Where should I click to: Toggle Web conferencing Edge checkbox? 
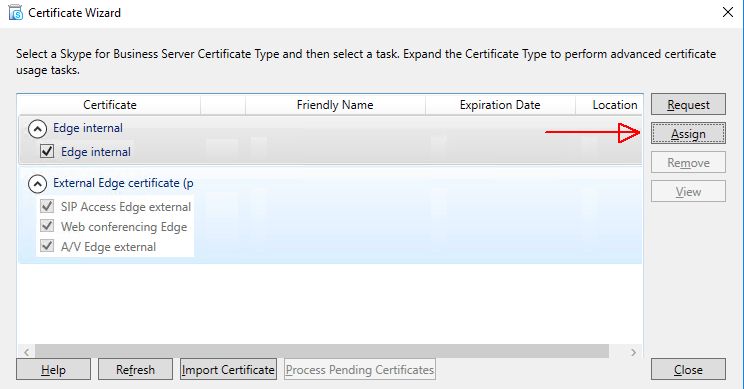click(x=46, y=226)
